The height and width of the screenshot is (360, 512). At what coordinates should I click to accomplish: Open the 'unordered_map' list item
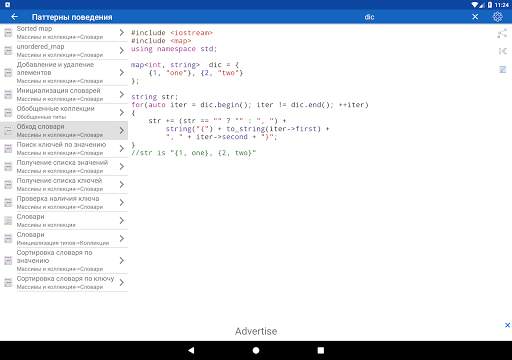coord(64,50)
